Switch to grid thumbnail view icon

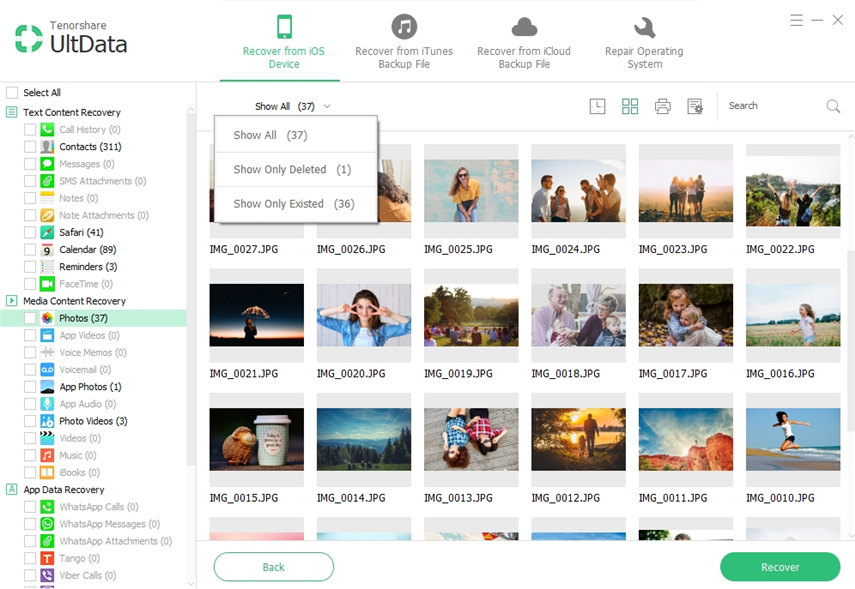point(630,106)
